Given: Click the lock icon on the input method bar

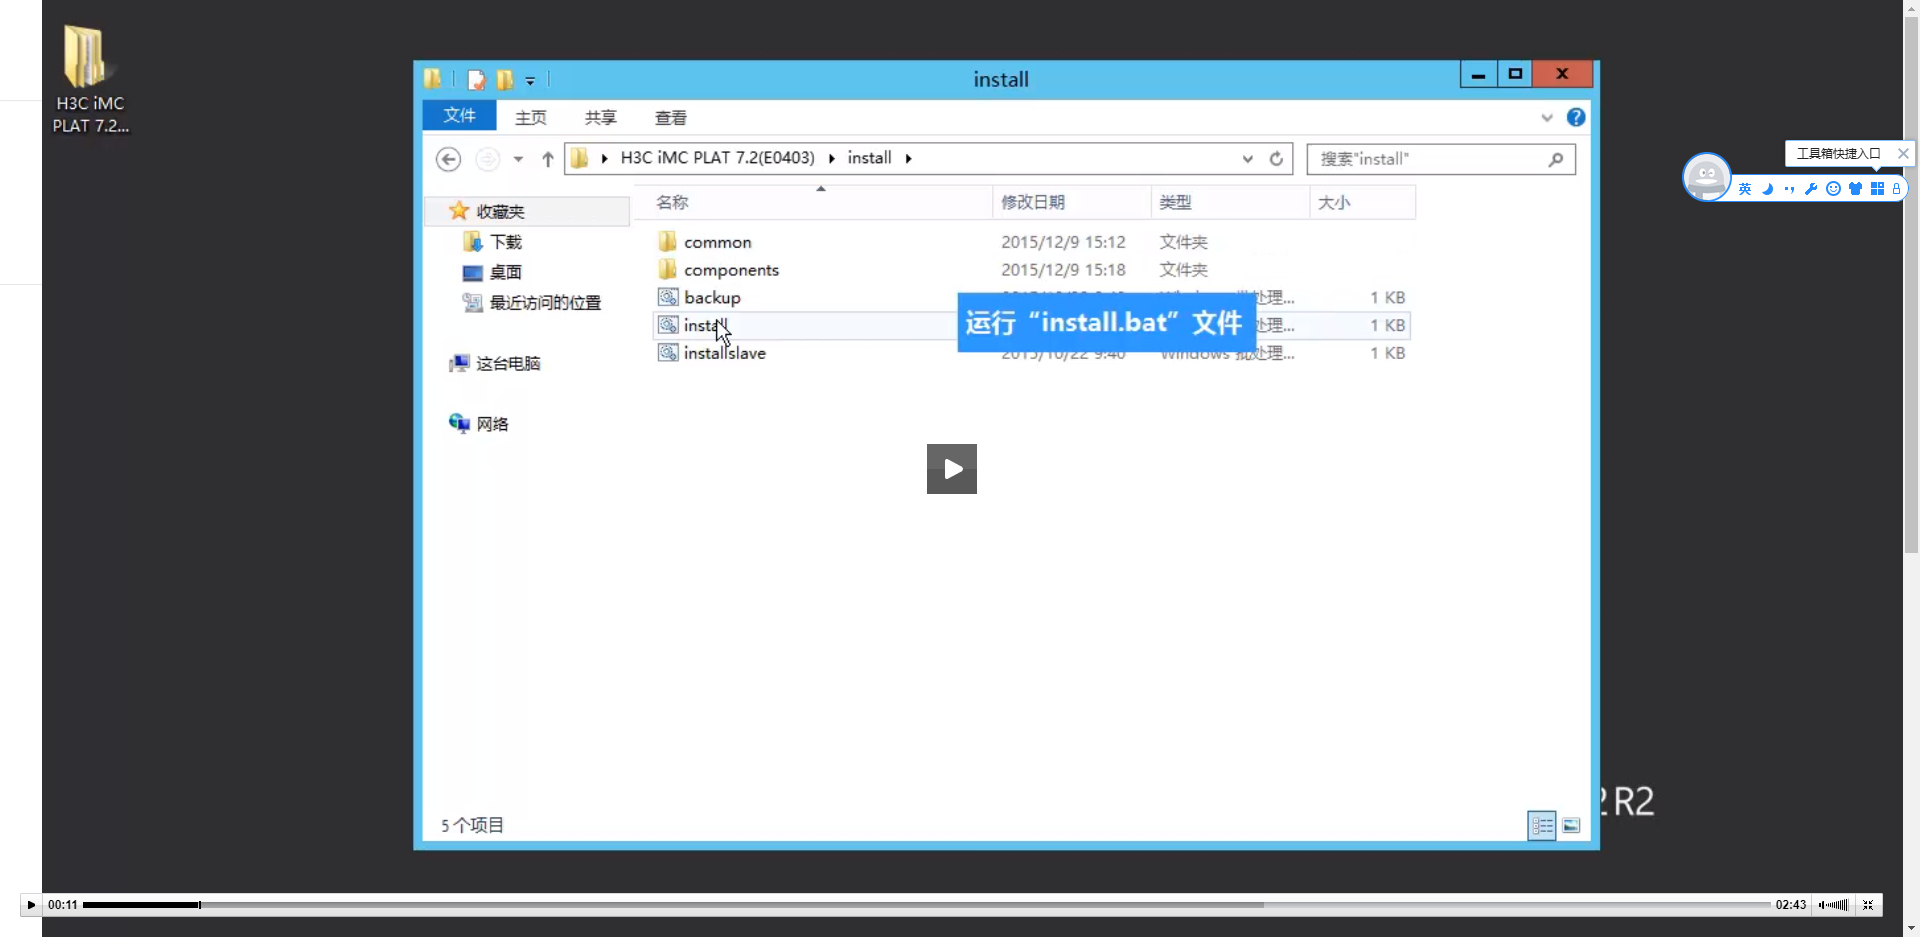Looking at the screenshot, I should coord(1896,189).
